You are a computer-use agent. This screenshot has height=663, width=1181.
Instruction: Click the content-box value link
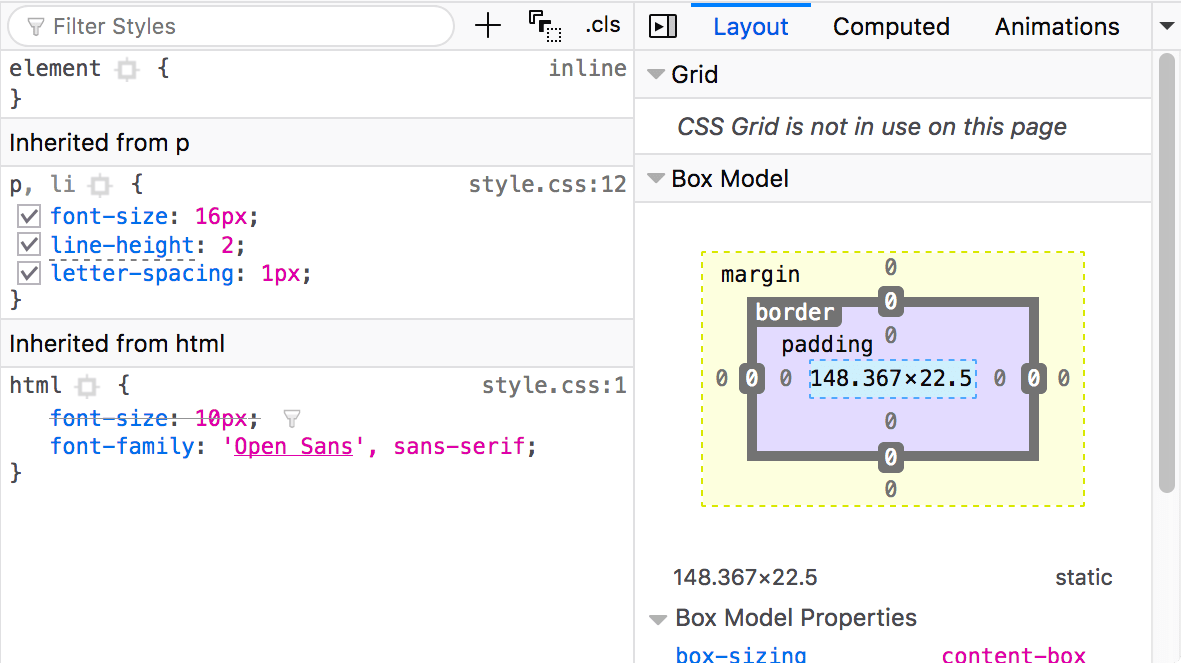tap(1013, 653)
